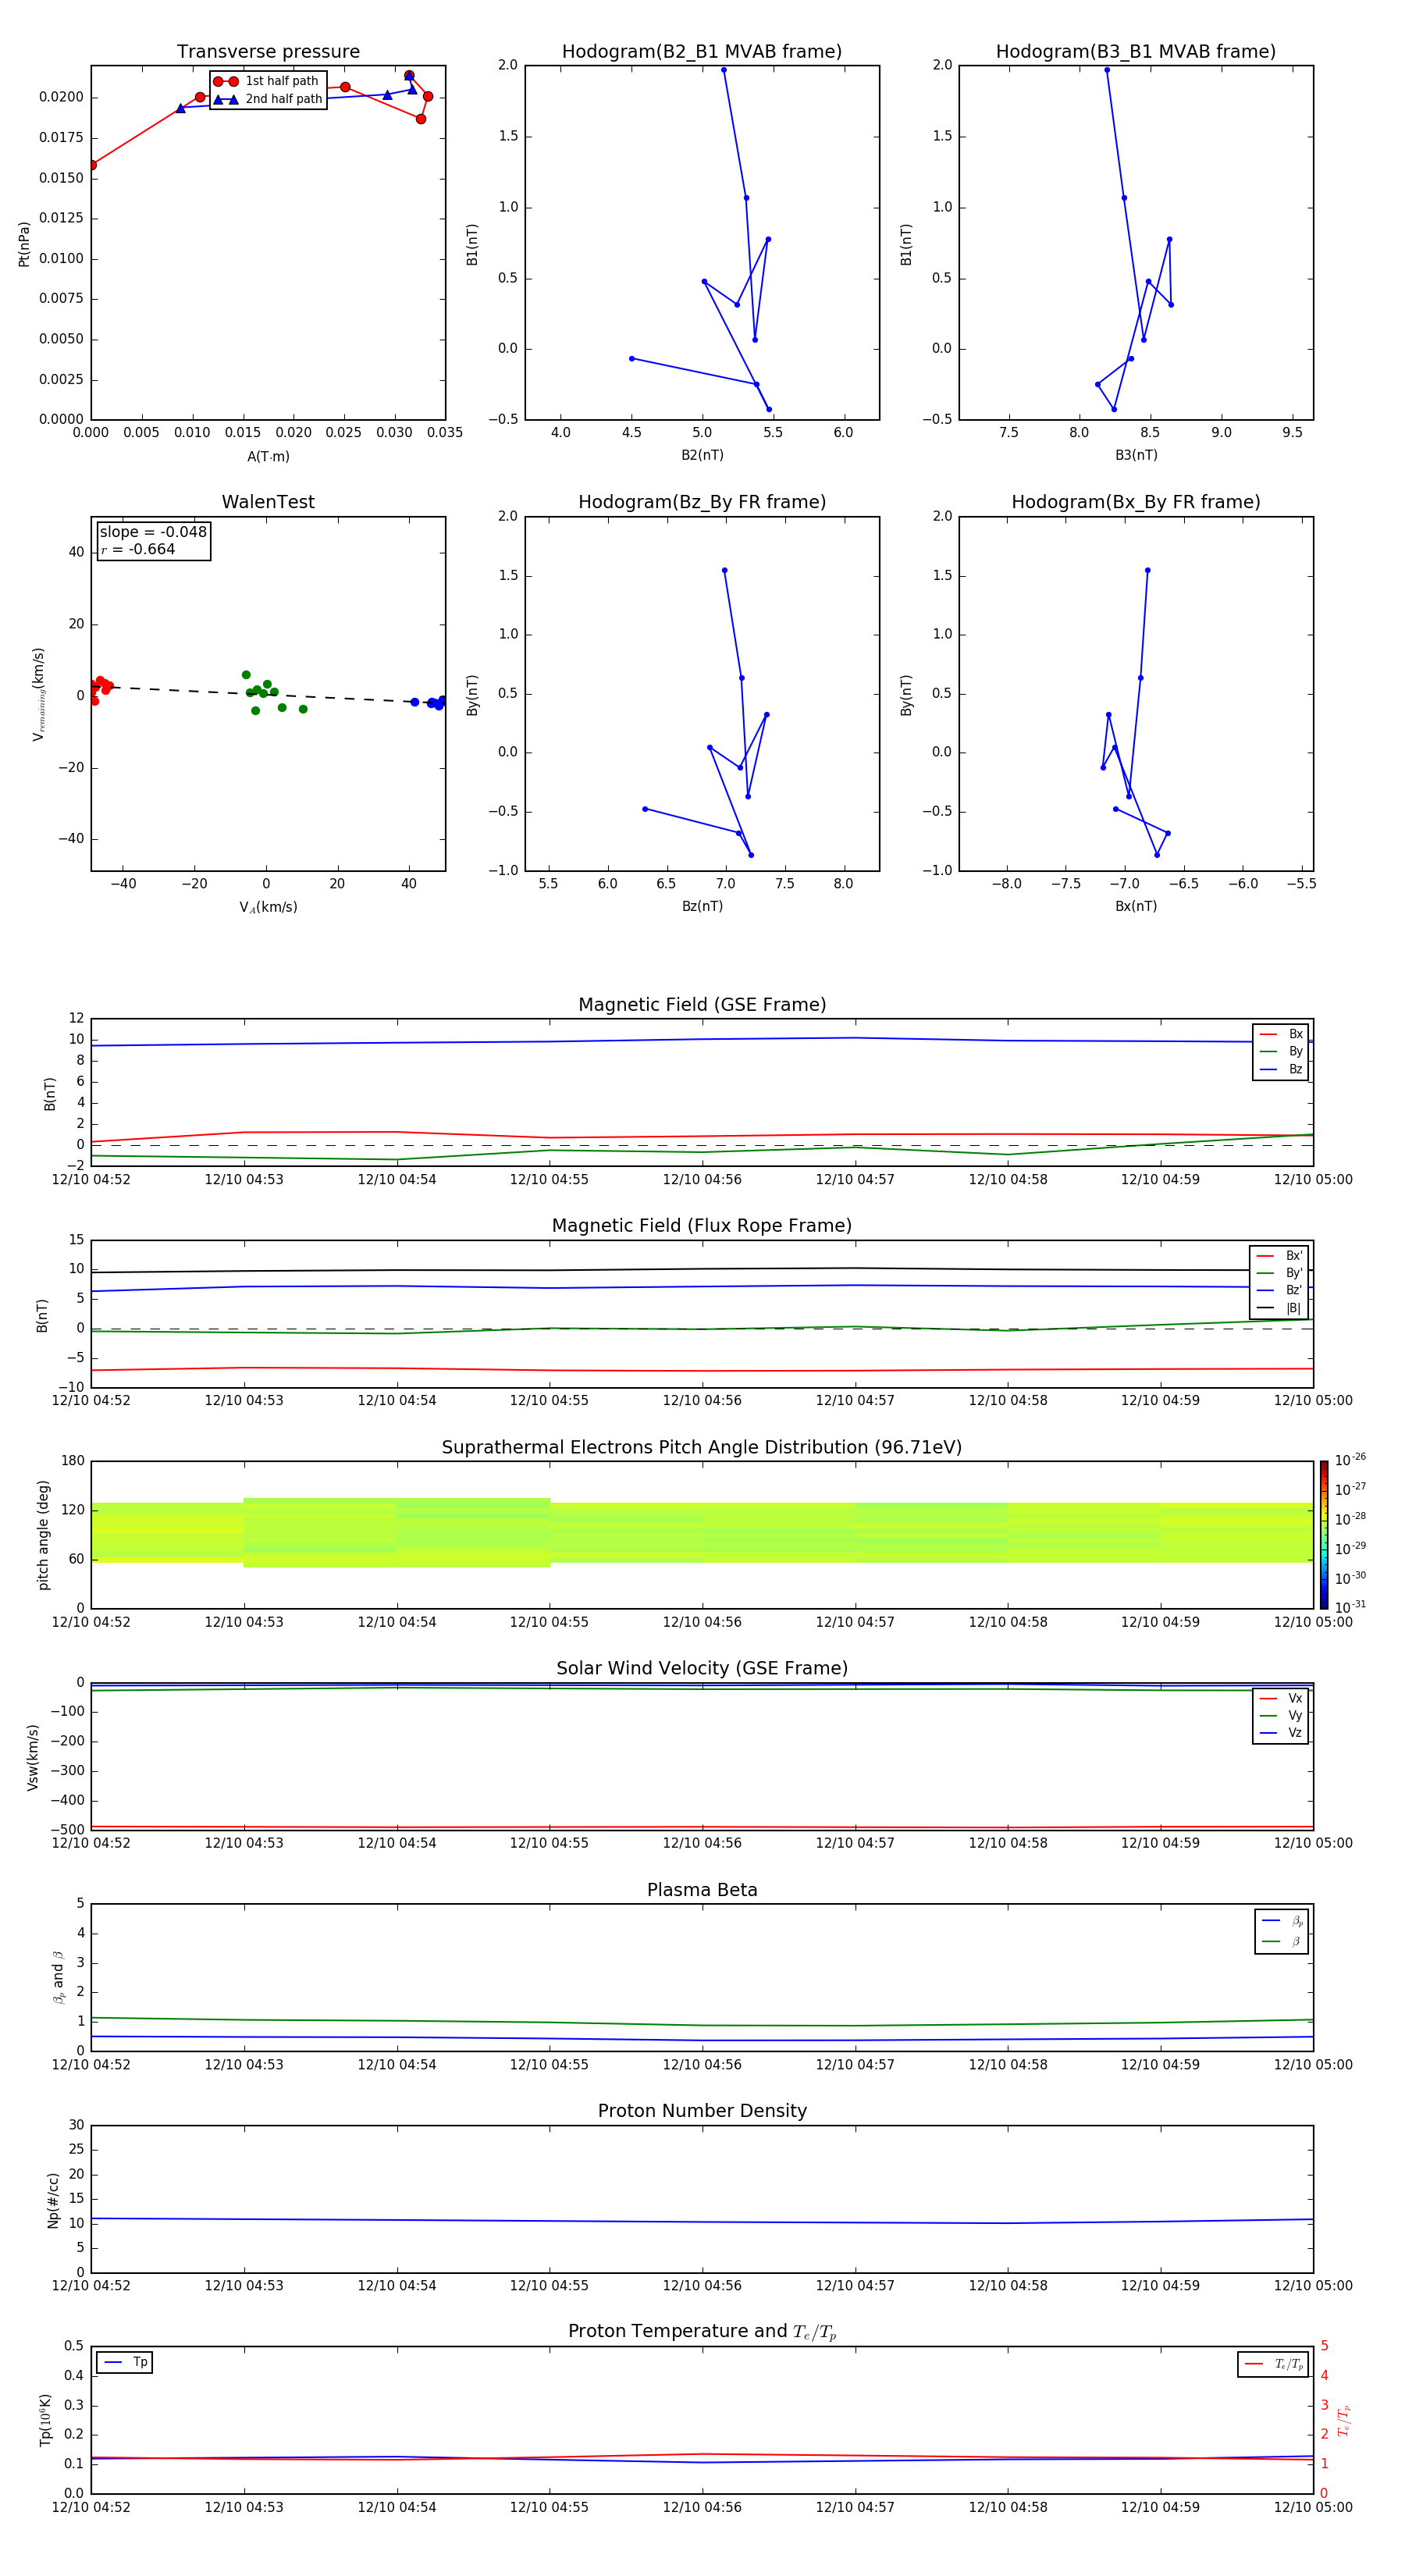Click the "2nd half path" legend entry
Viewport: 1405px width, 2576px height.
click(x=268, y=99)
